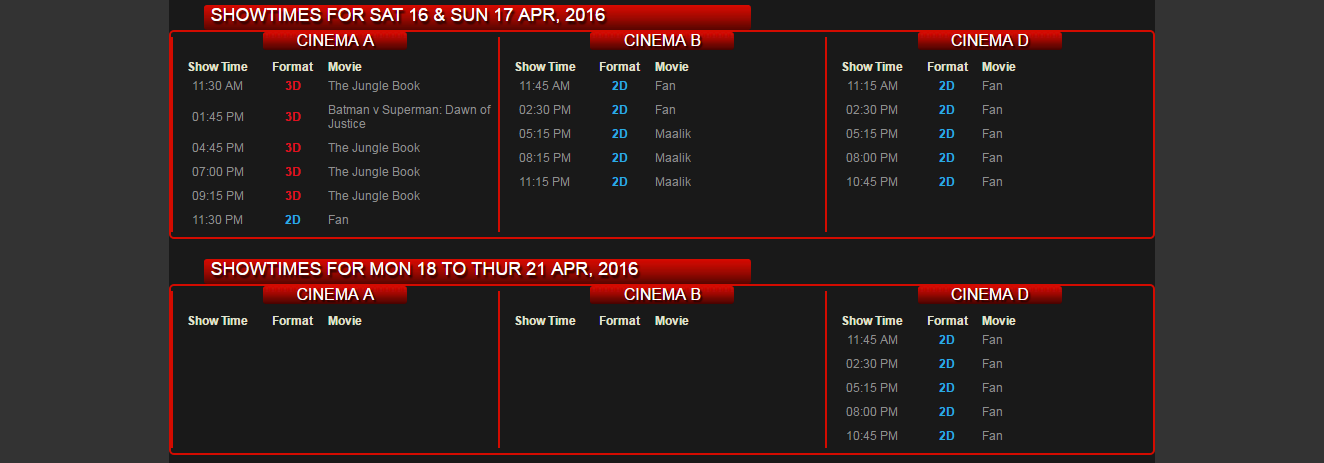Select the Cinema D label in the Mon-Thur section

pyautogui.click(x=990, y=294)
